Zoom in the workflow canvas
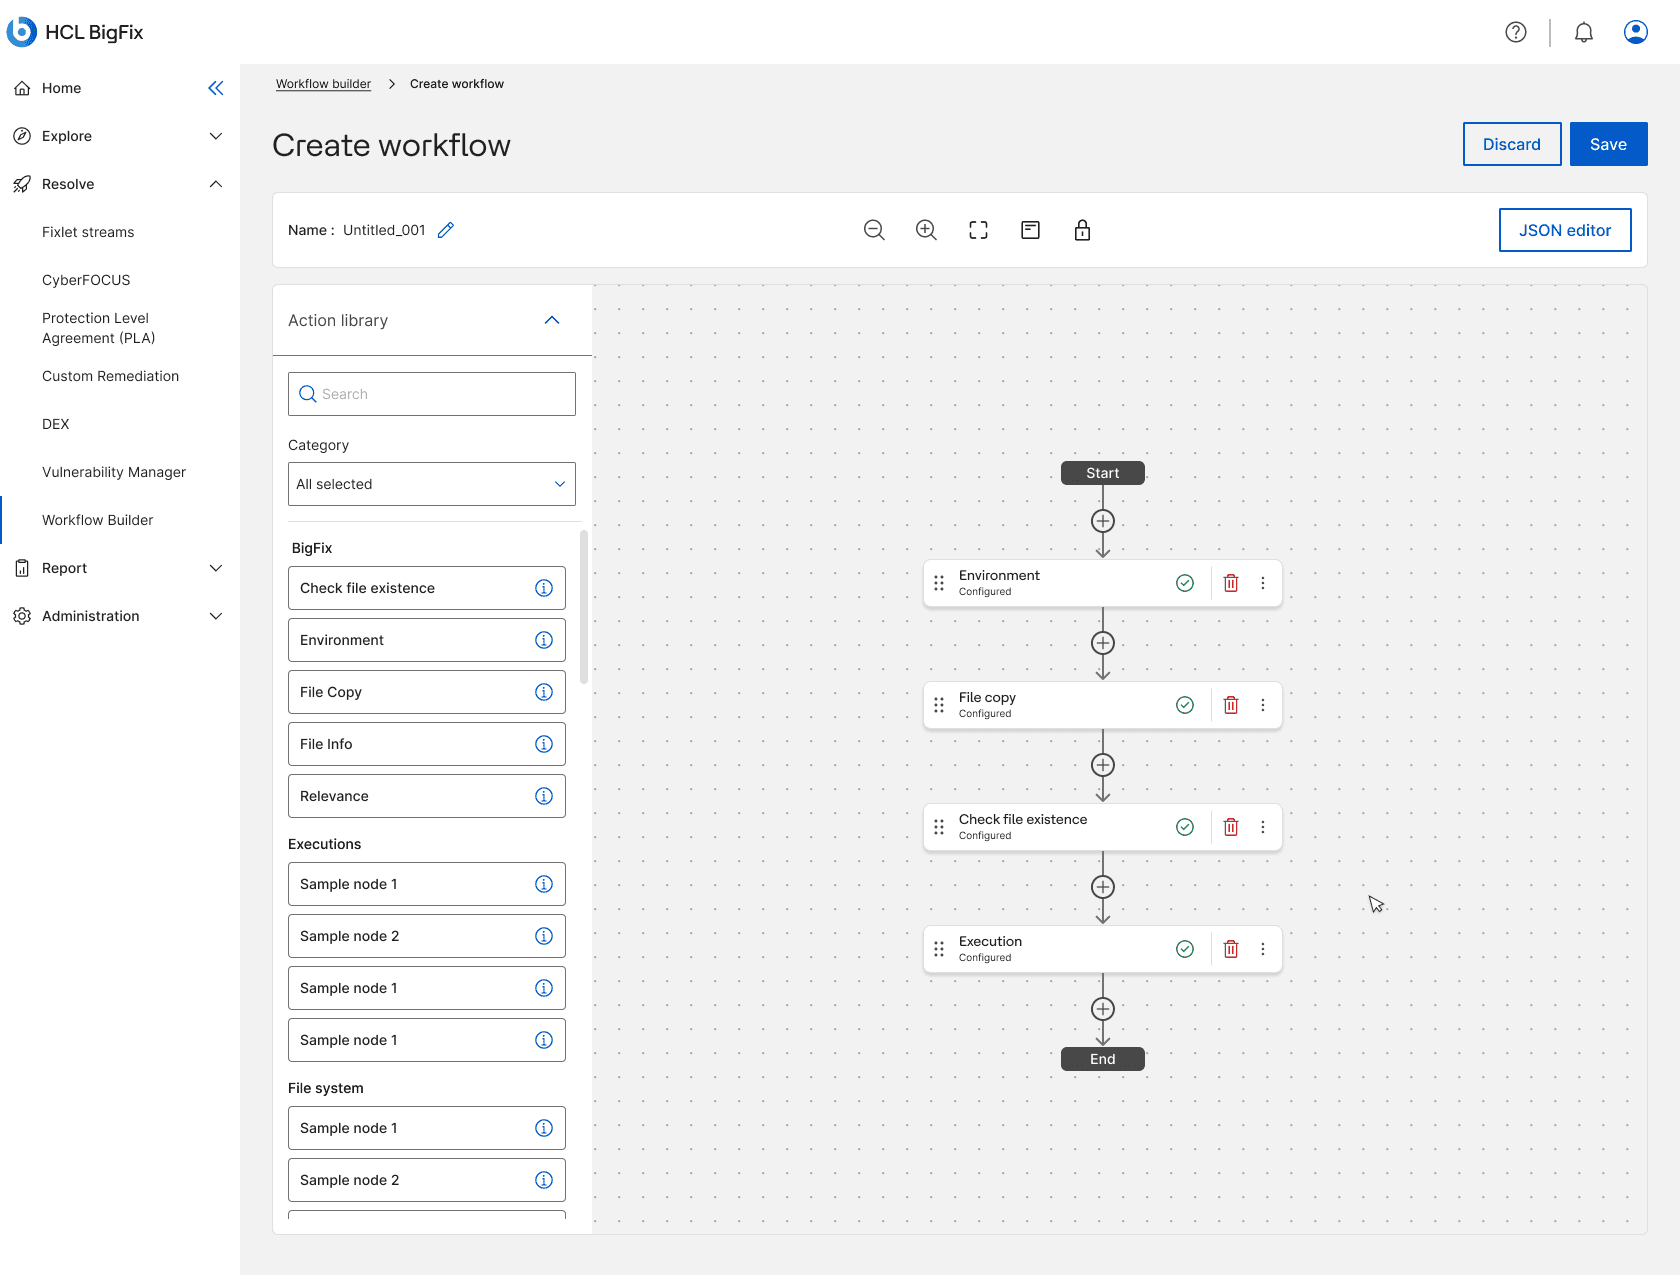 tap(926, 230)
